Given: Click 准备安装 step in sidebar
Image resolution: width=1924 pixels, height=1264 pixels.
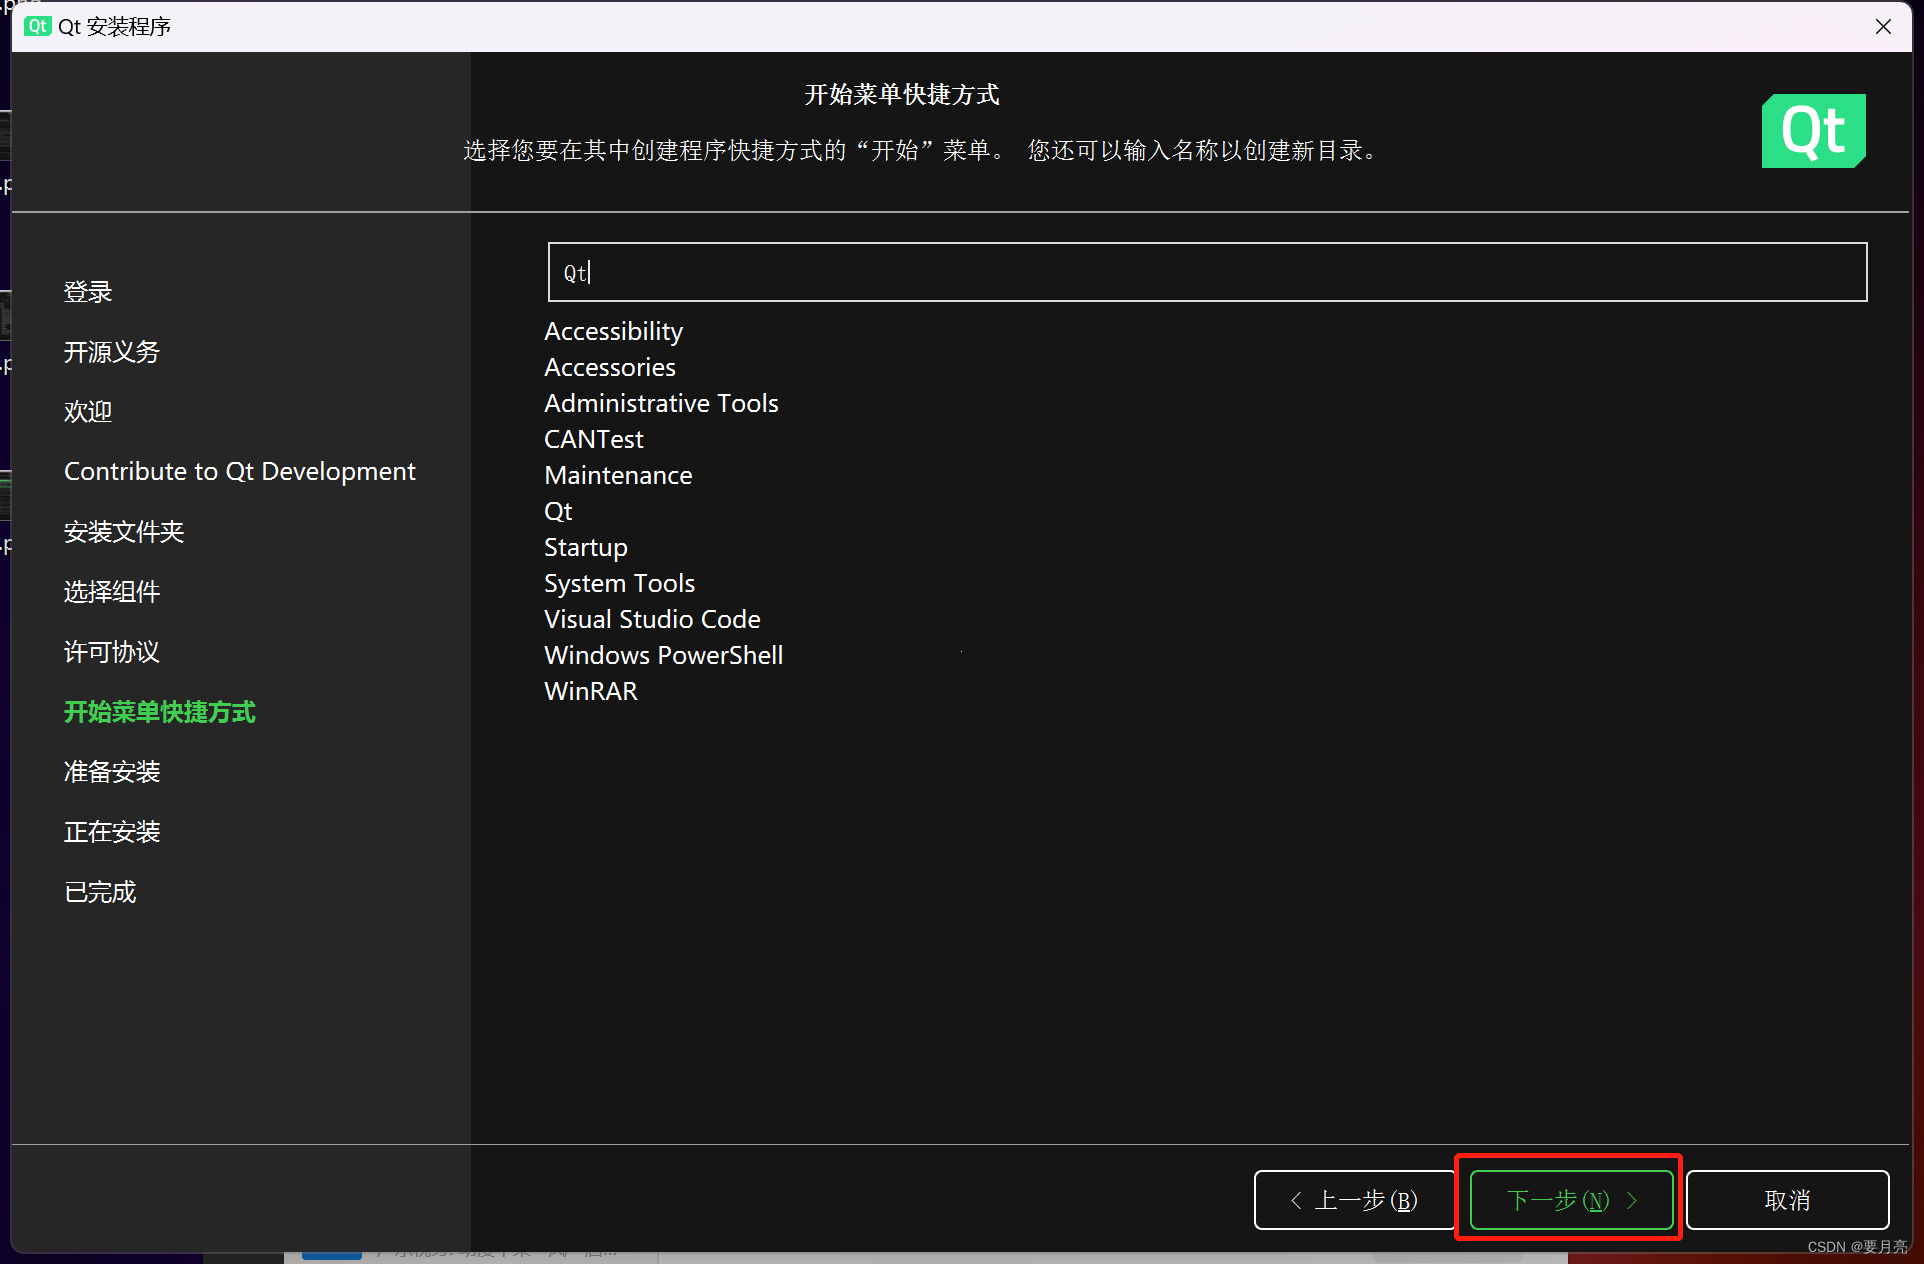Looking at the screenshot, I should click(x=112, y=772).
